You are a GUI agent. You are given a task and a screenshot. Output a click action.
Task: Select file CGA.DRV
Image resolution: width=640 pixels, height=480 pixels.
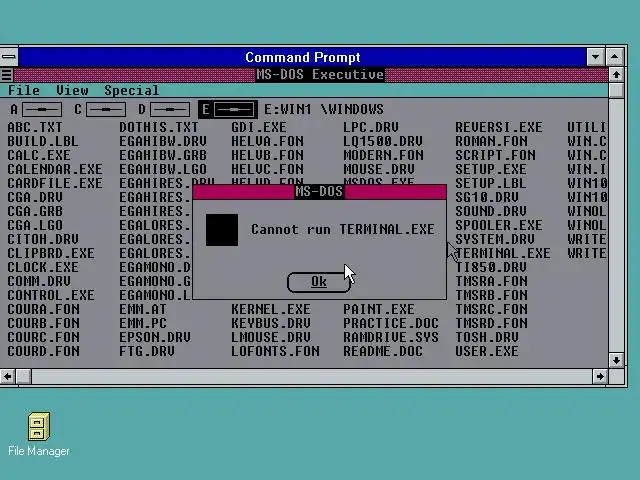coord(35,197)
